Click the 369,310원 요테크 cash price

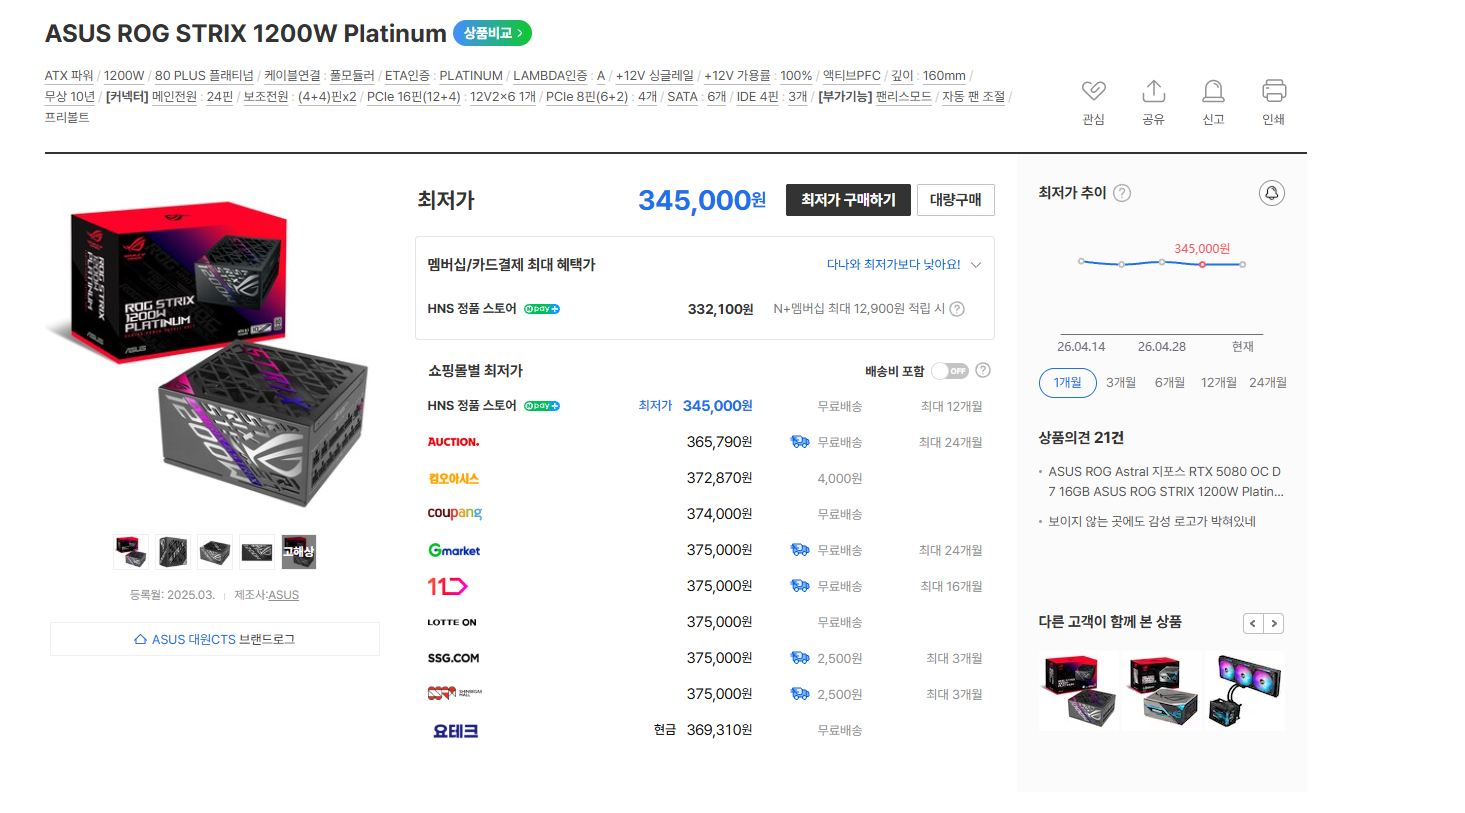[x=720, y=730]
